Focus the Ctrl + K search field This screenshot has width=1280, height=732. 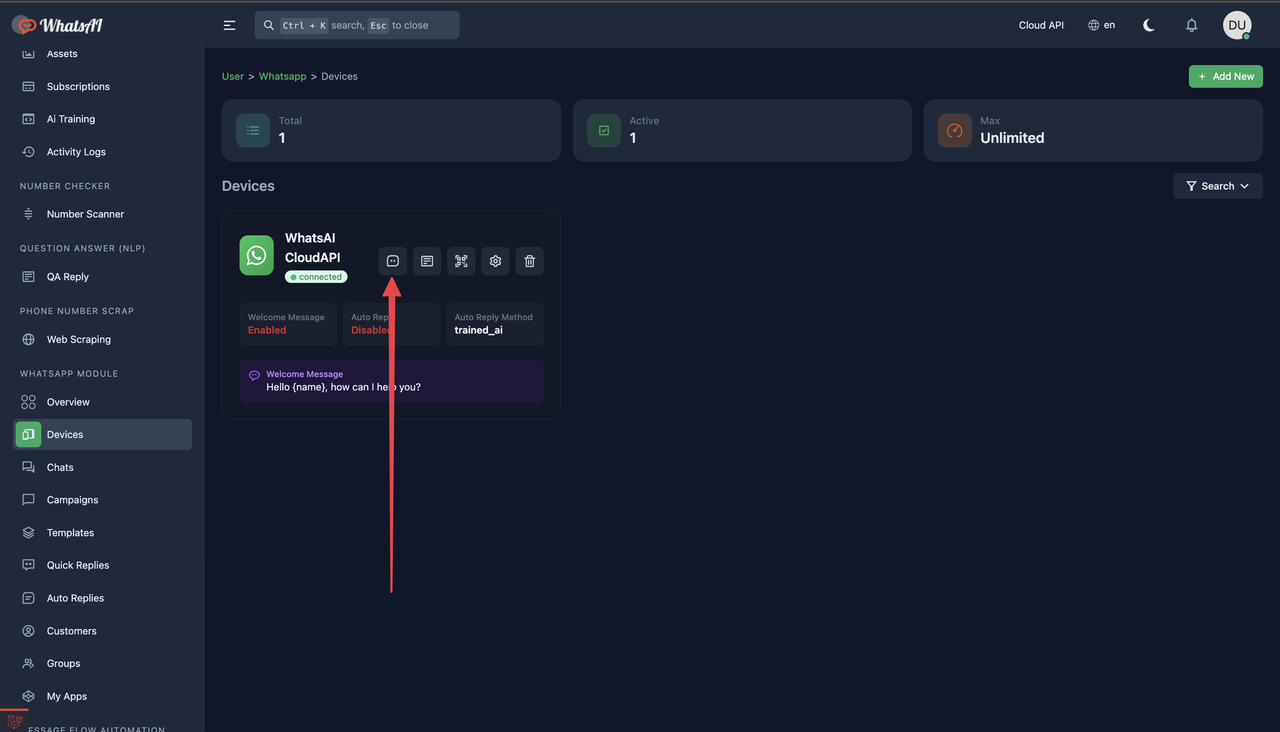(x=357, y=25)
